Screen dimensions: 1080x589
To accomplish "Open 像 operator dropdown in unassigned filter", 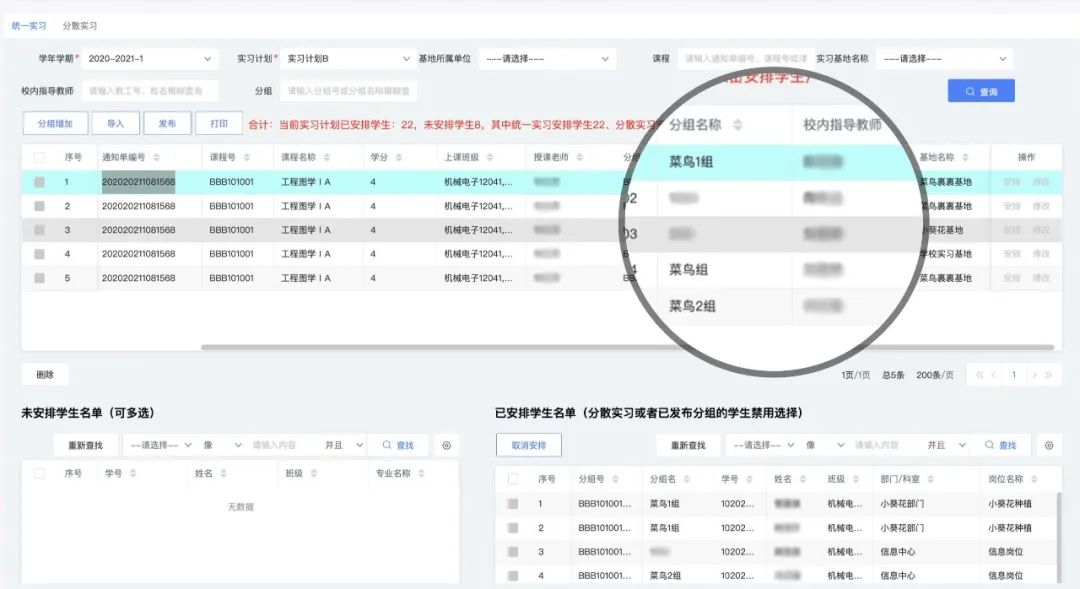I will (222, 446).
